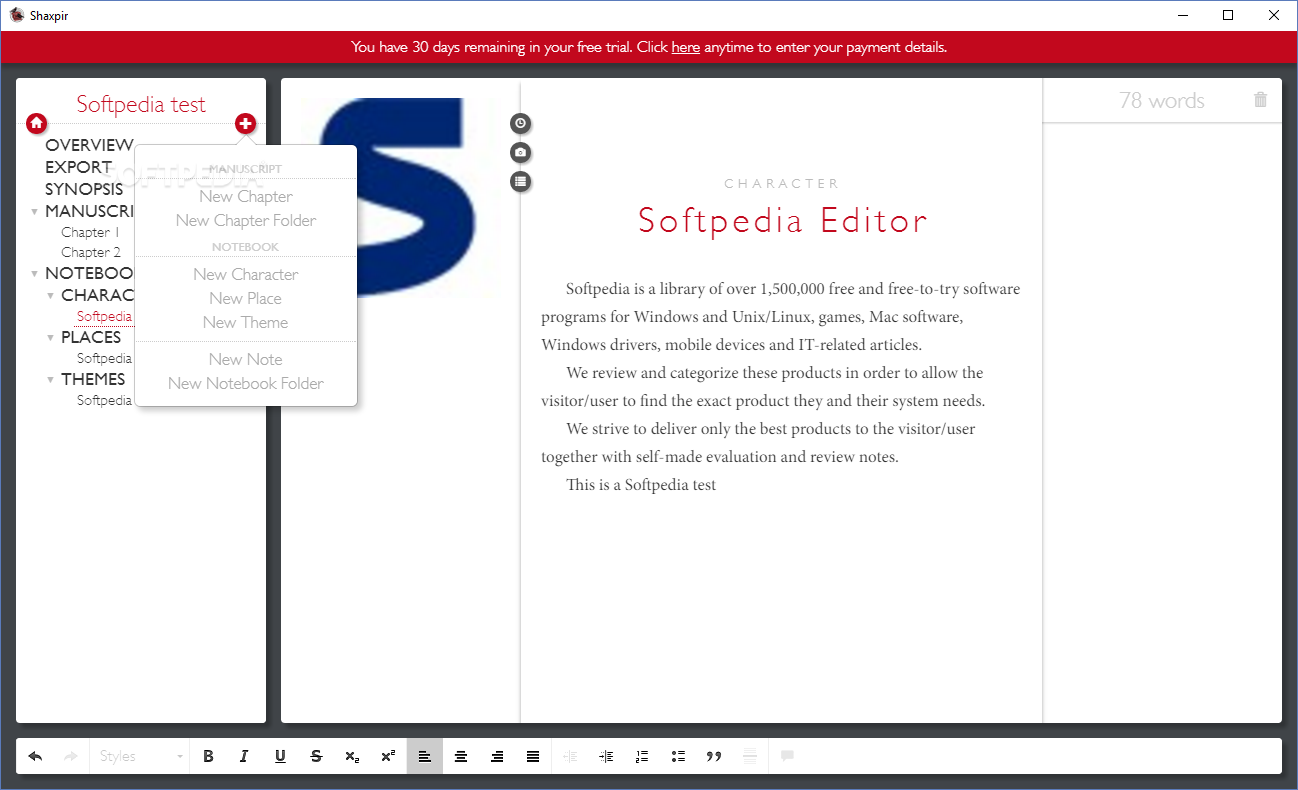This screenshot has width=1298, height=790.
Task: Click the '78 words' counter
Action: pos(1162,100)
